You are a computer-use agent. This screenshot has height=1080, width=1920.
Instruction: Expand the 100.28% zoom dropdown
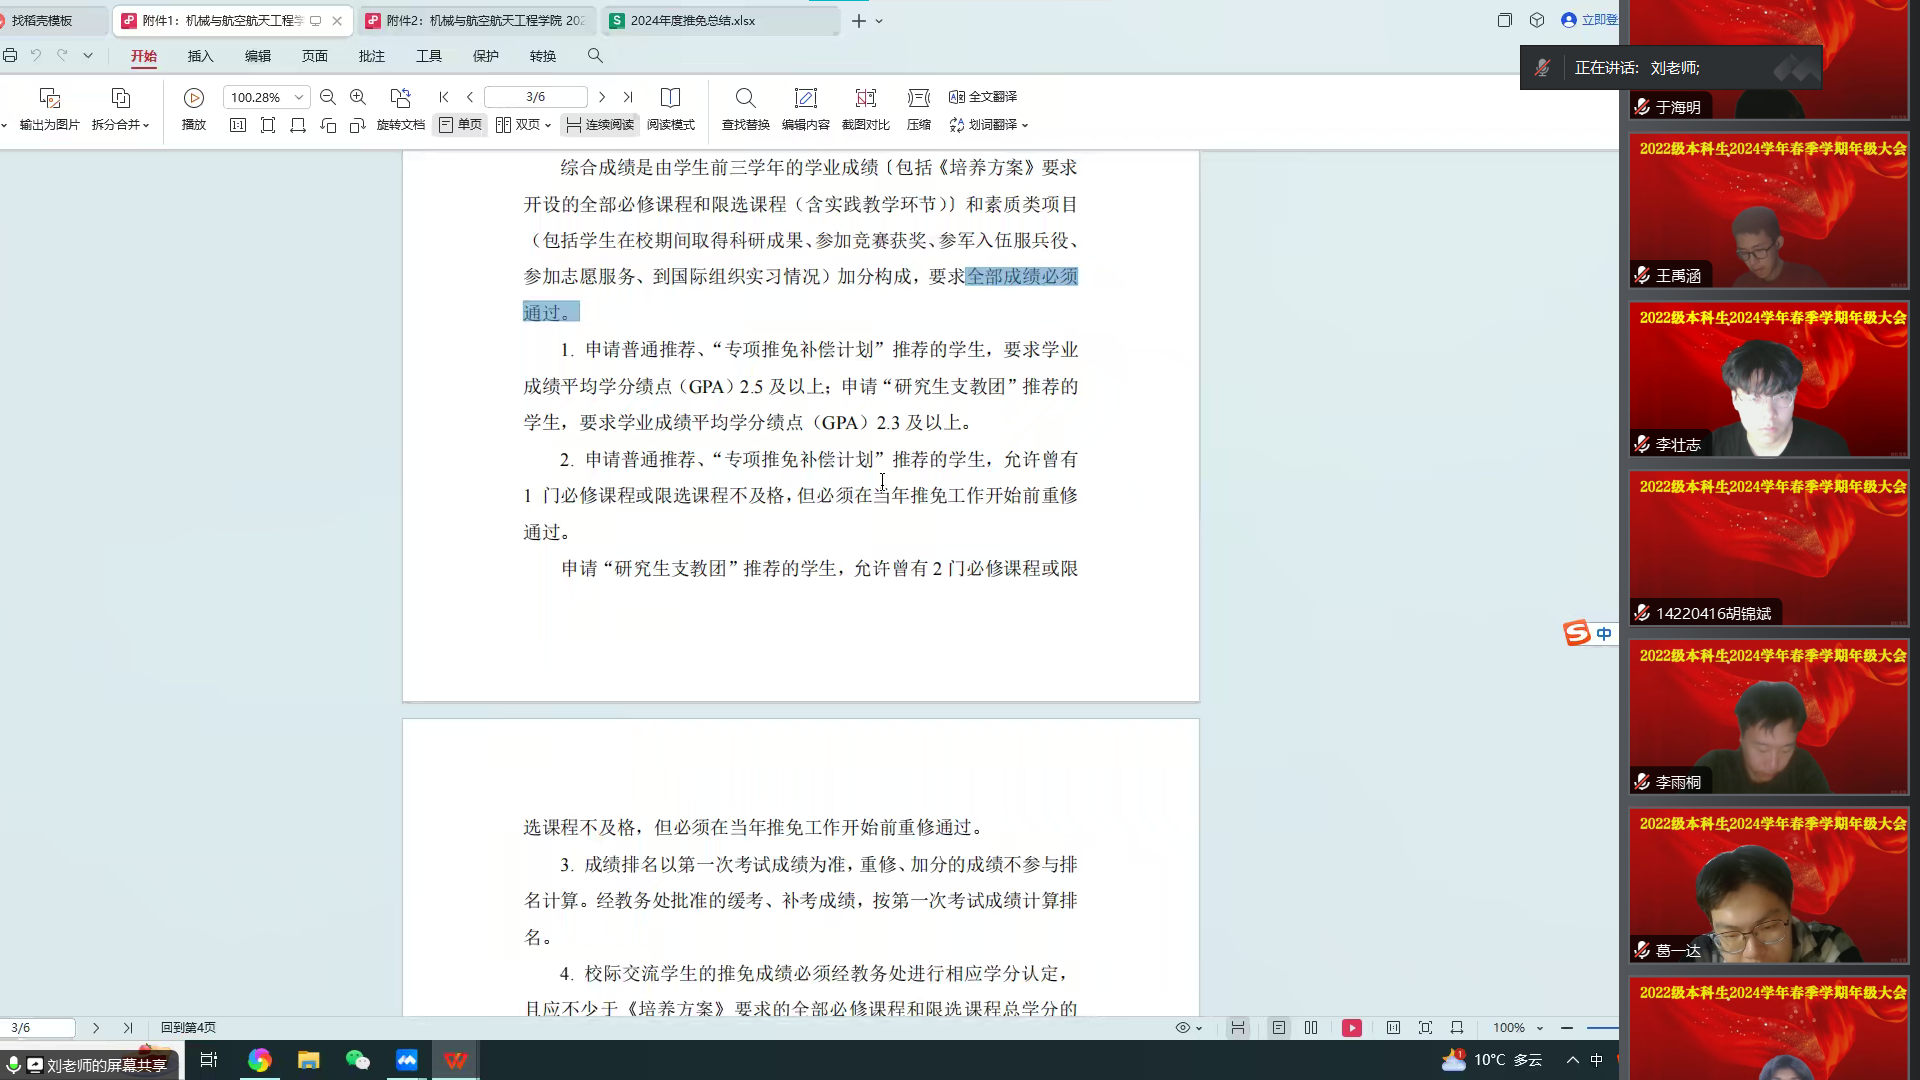coord(298,97)
